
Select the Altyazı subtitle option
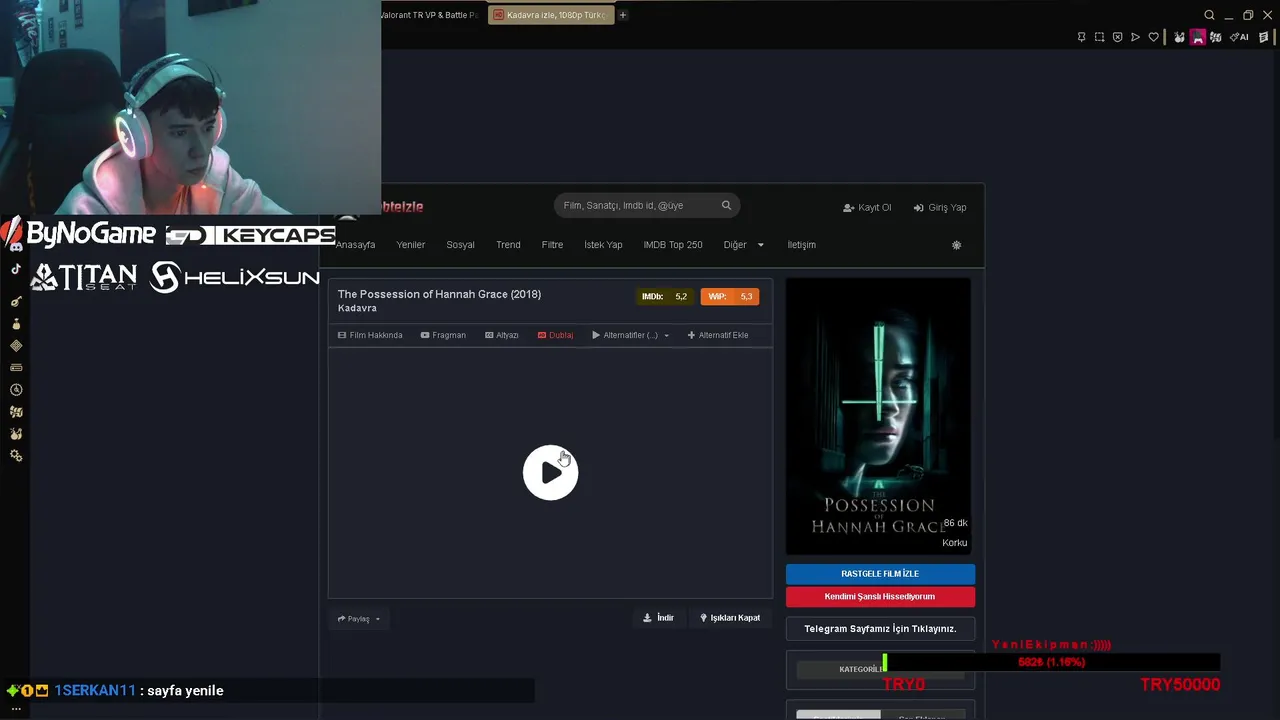[x=502, y=335]
